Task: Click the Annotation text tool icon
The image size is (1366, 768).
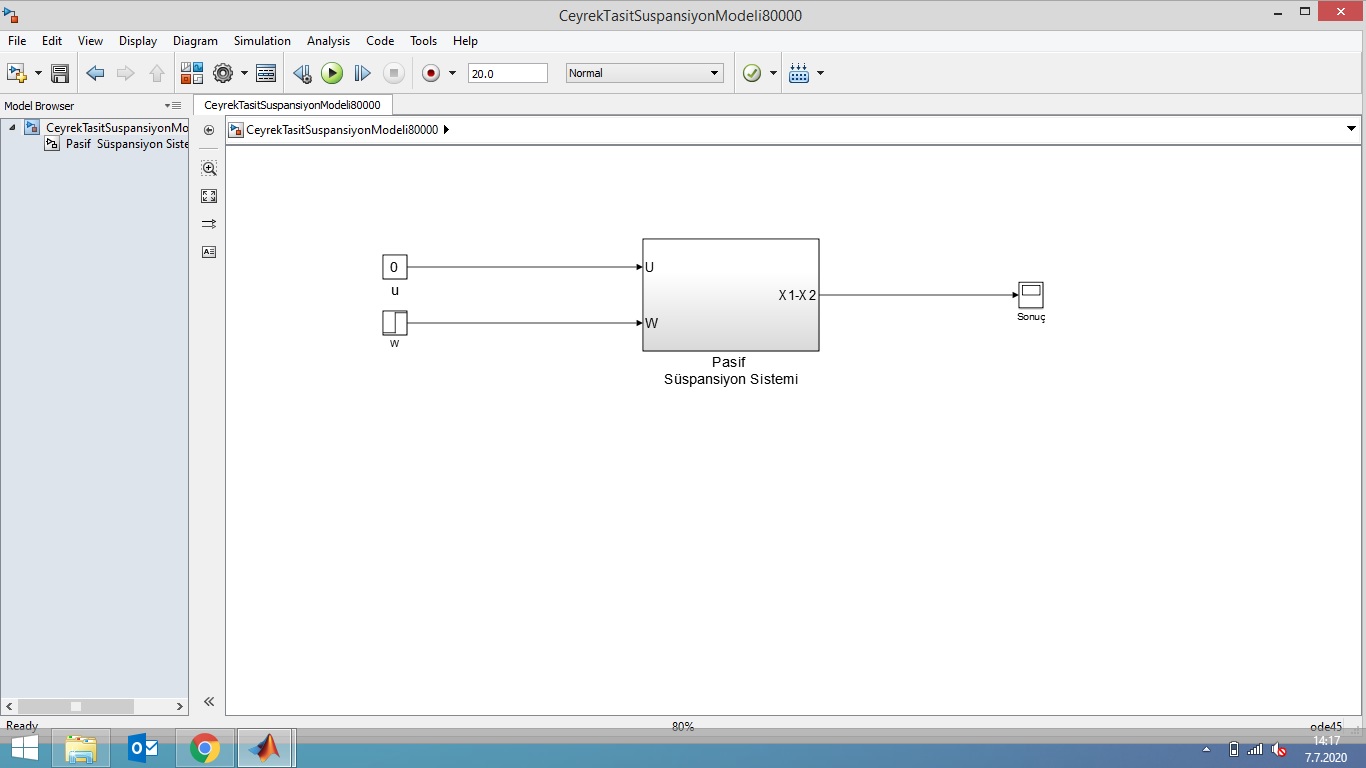Action: pos(209,252)
